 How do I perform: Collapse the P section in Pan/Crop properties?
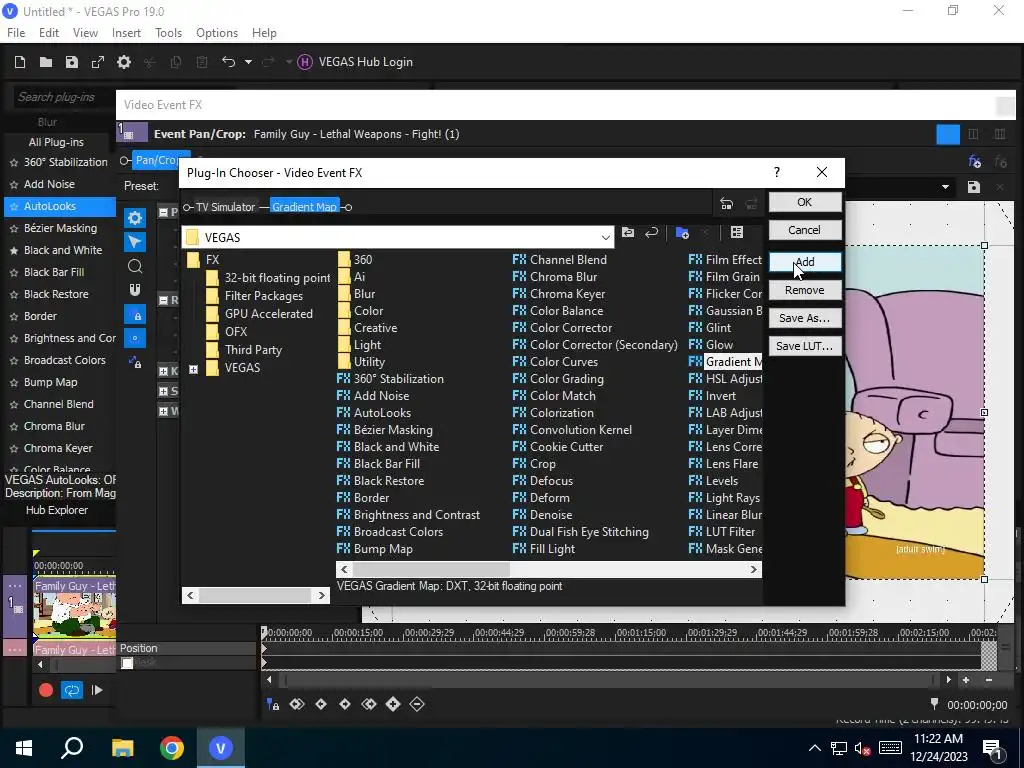tap(163, 212)
